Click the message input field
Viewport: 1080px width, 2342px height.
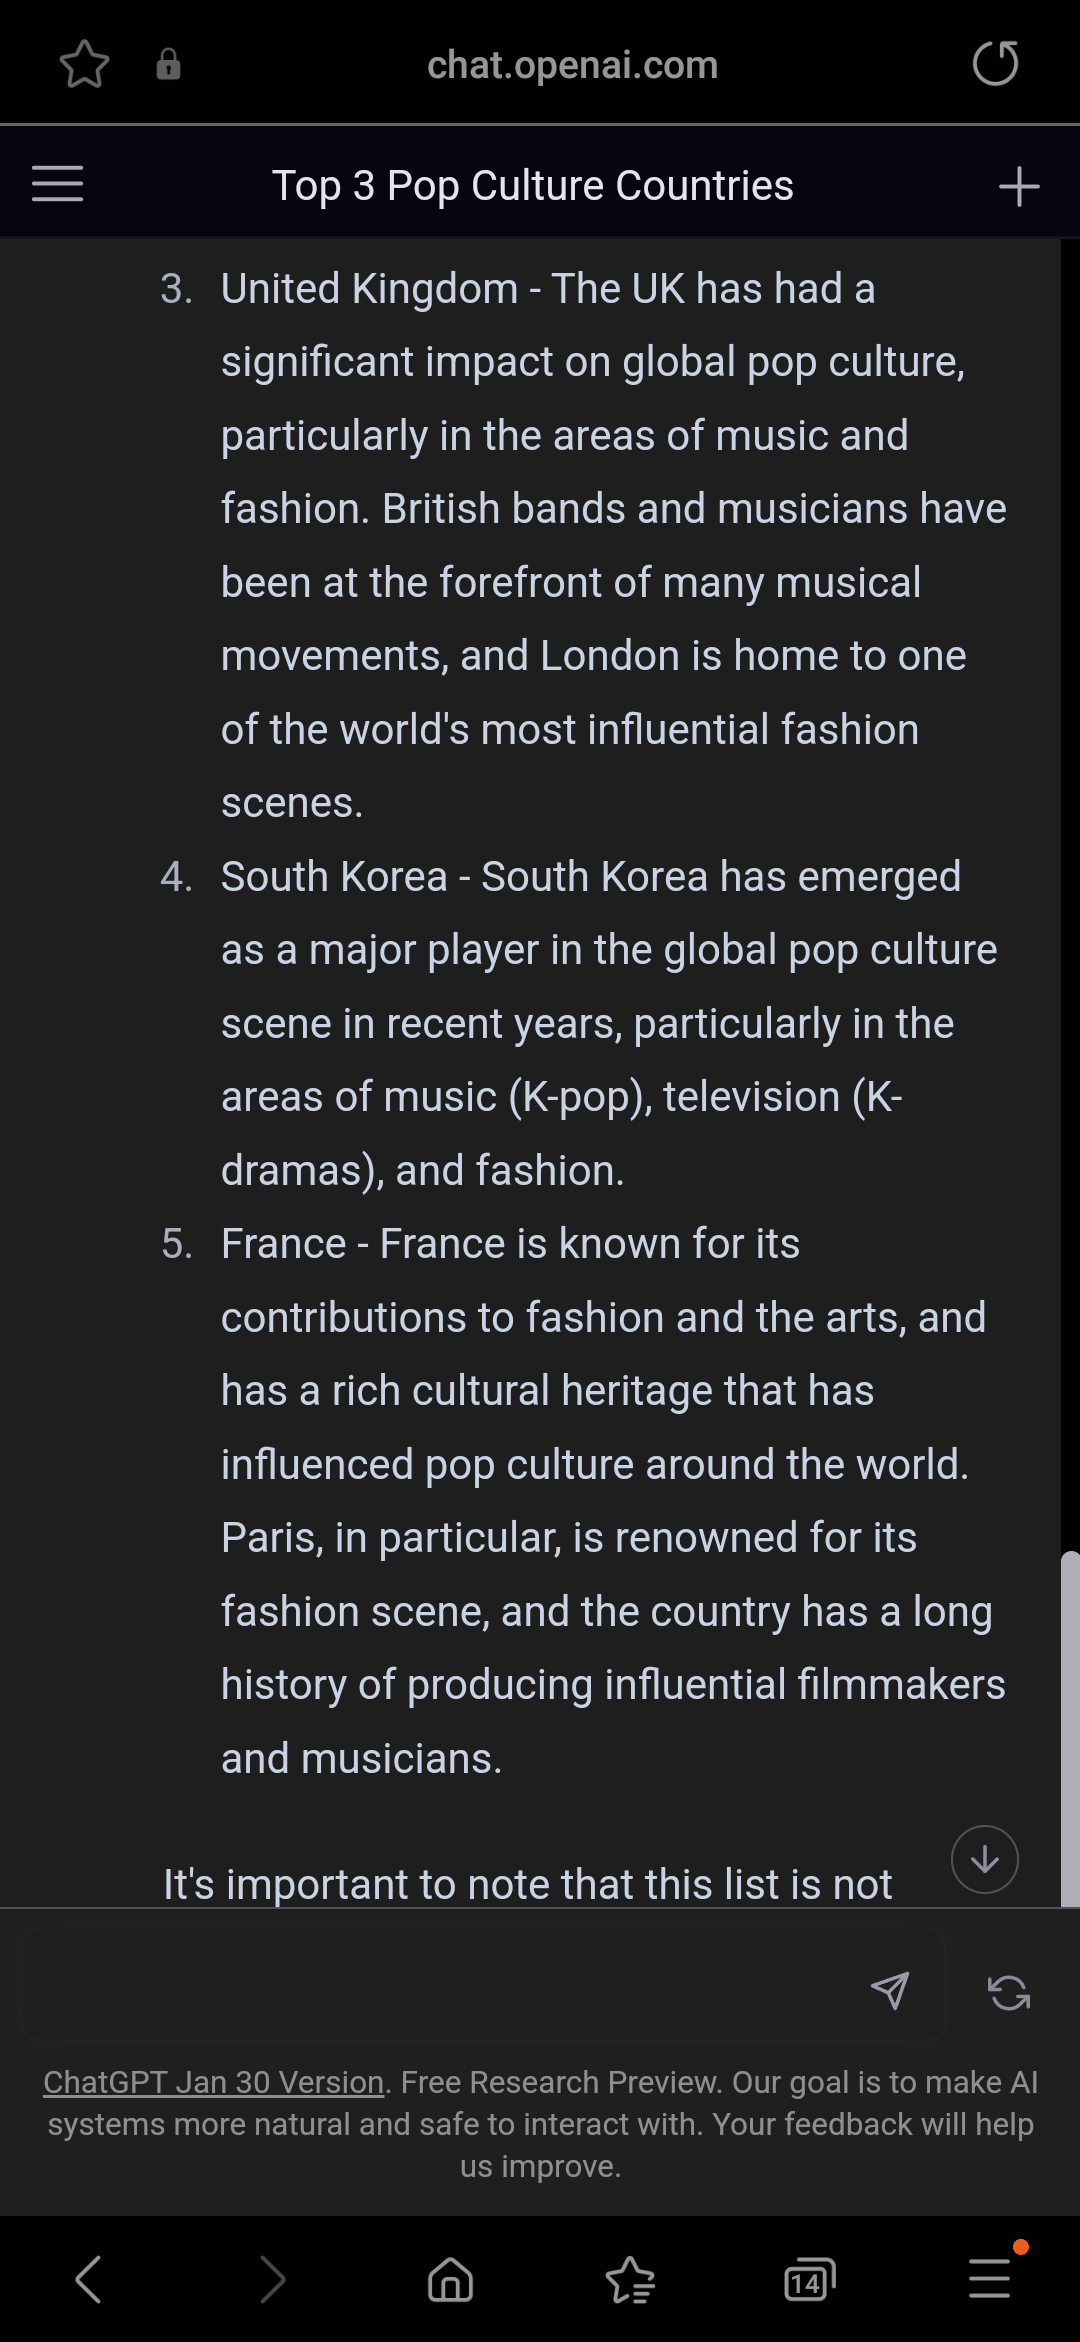click(x=440, y=1988)
